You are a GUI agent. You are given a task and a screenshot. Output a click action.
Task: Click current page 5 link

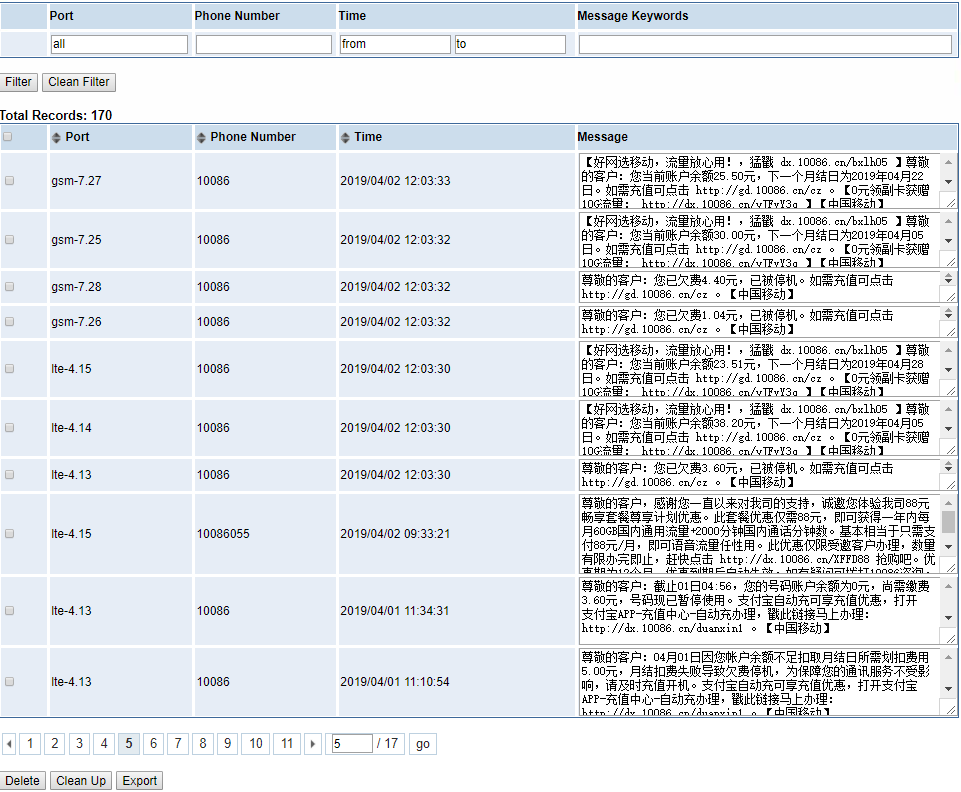pyautogui.click(x=129, y=744)
